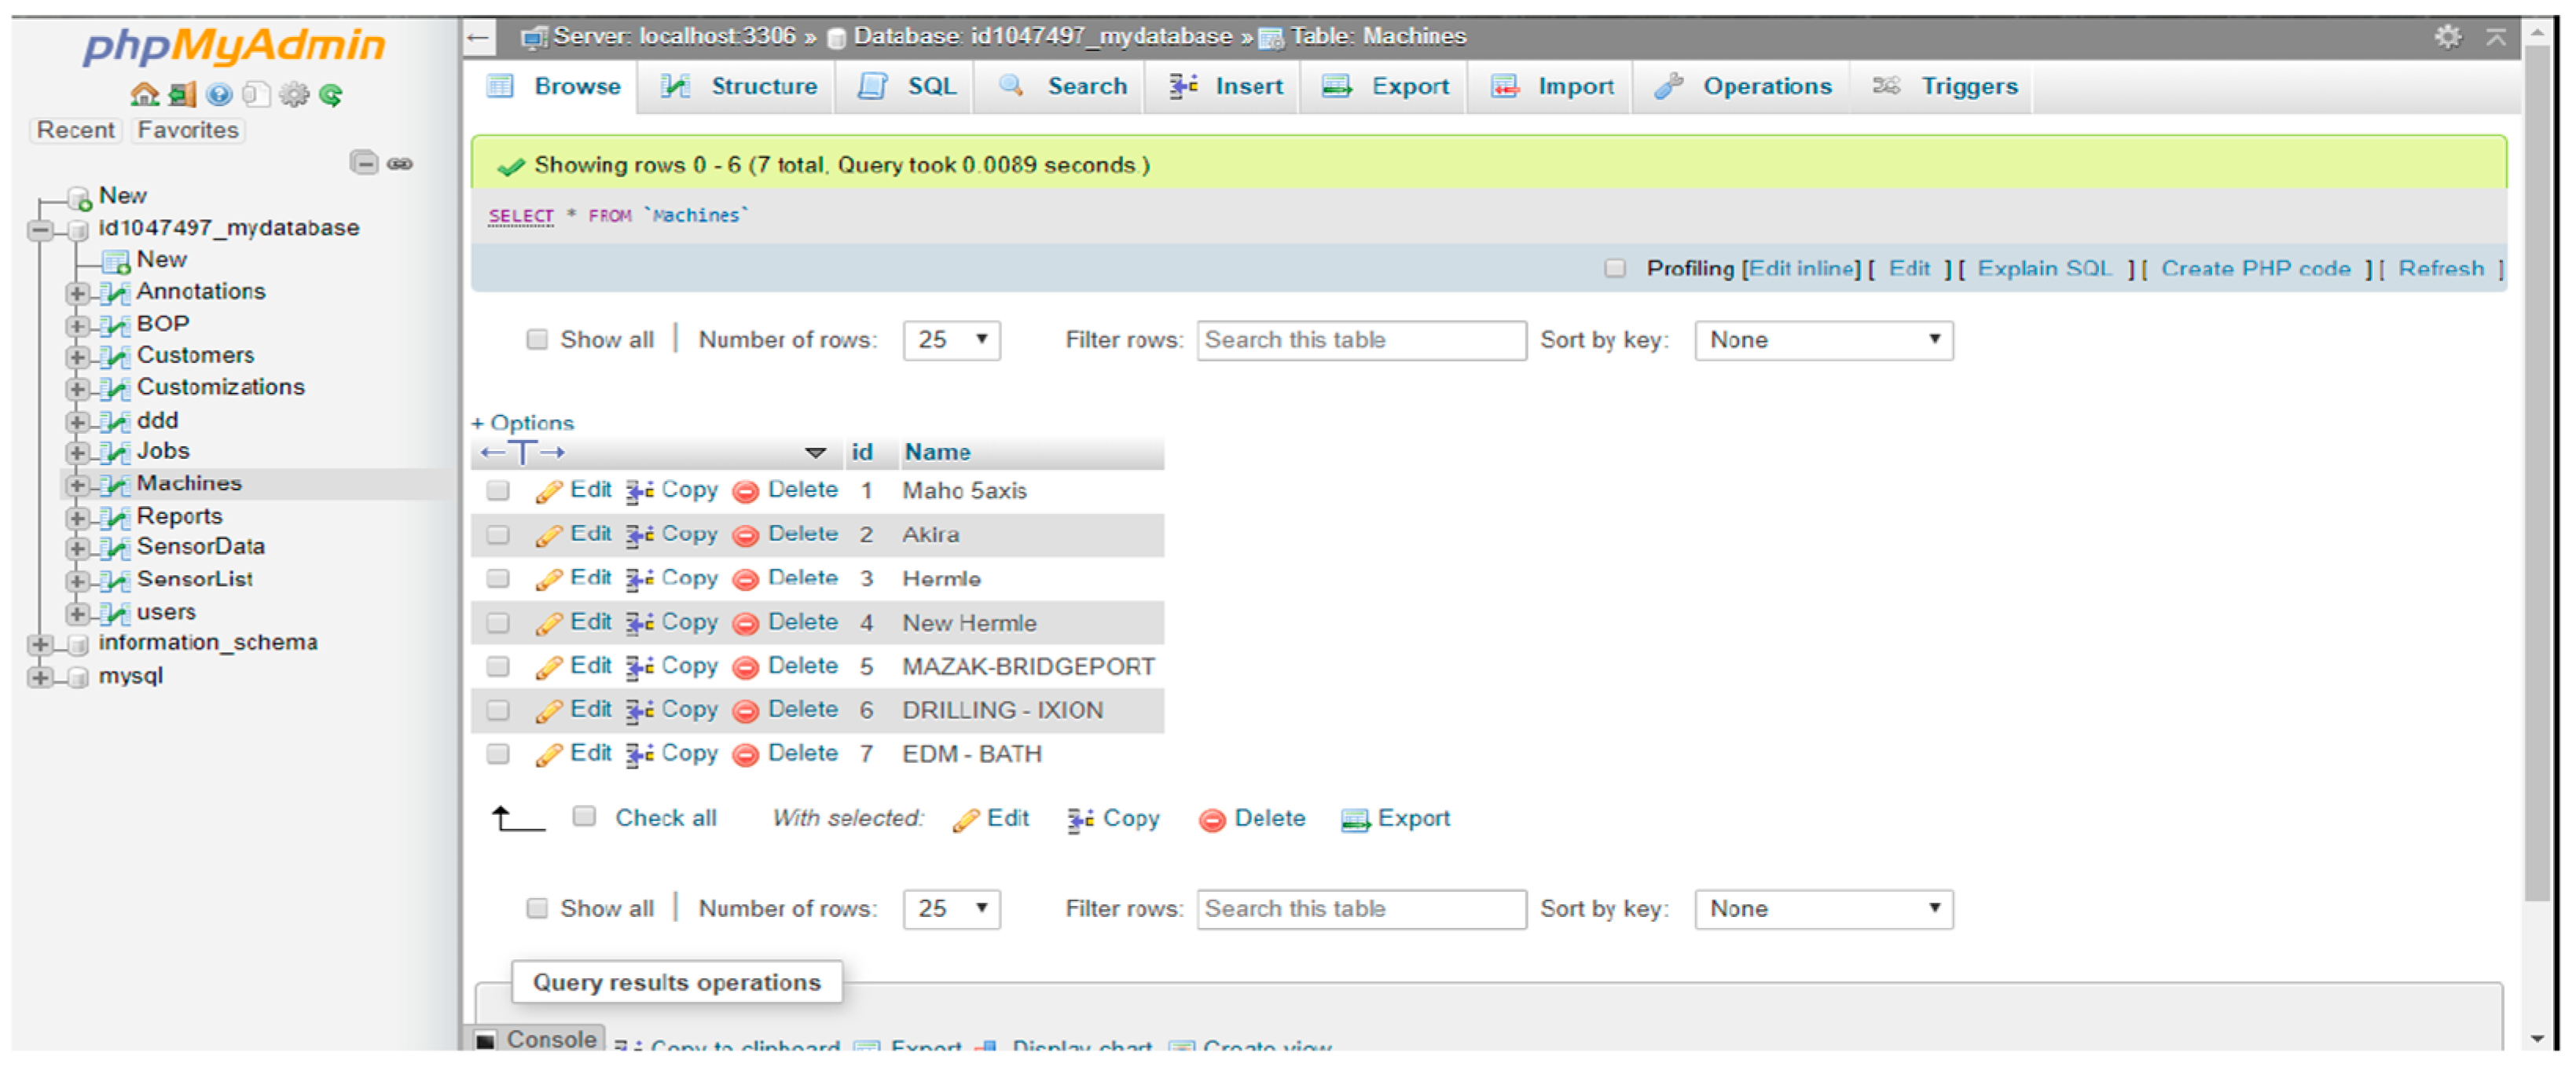Click the red Delete icon for the EDM - BATH row
Viewport: 2576px width, 1067px height.
click(746, 755)
